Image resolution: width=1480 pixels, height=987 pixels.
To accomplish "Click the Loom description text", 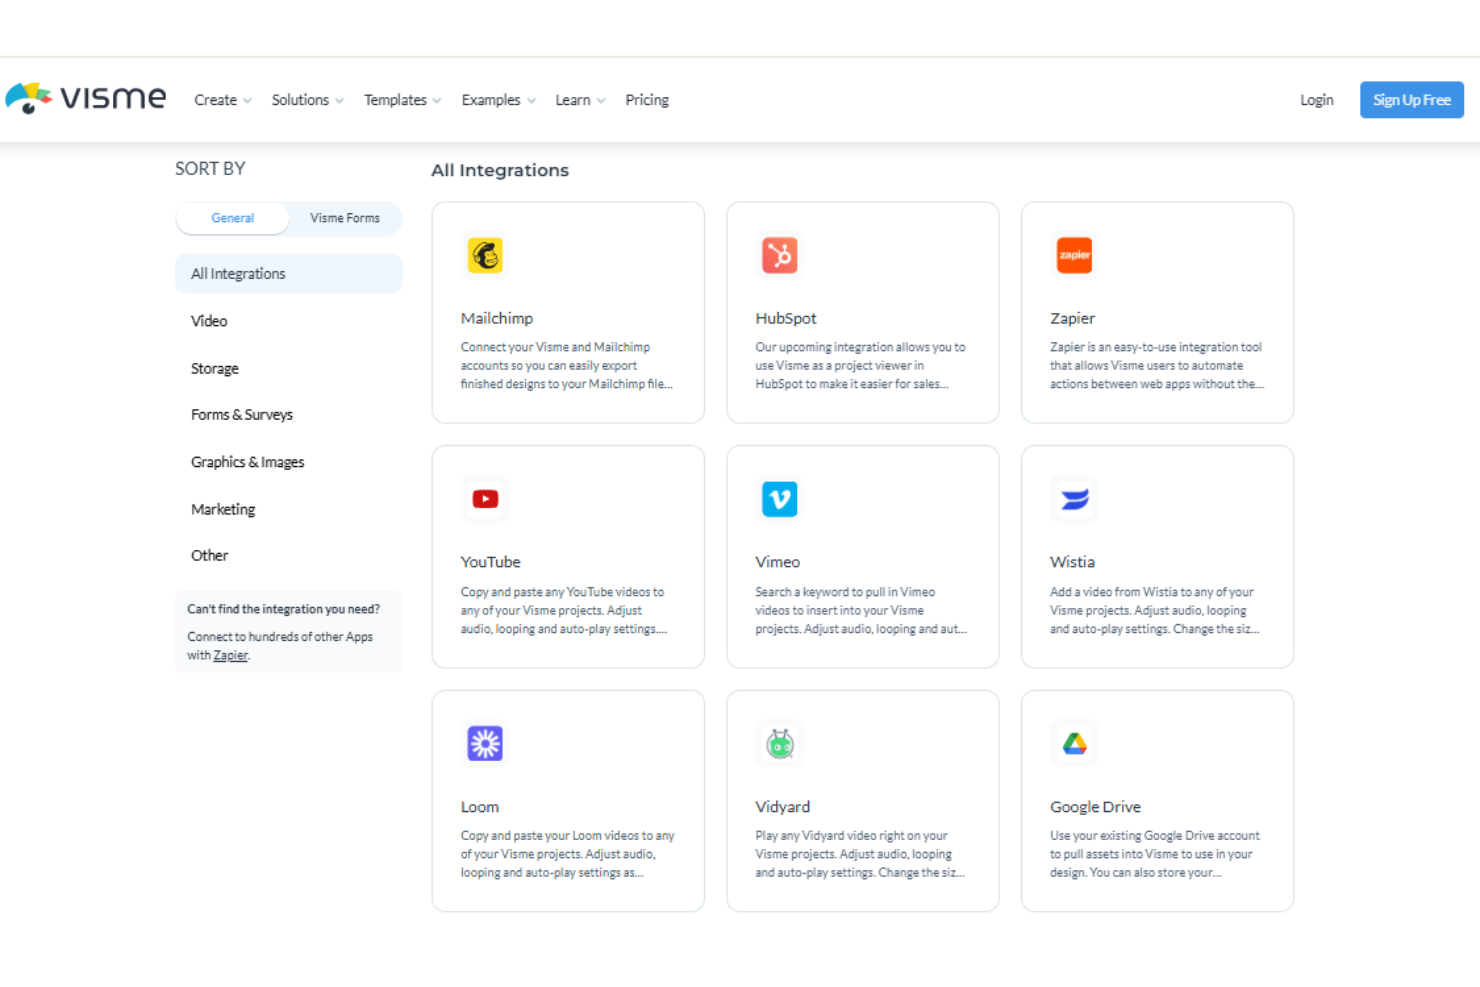I will 568,854.
